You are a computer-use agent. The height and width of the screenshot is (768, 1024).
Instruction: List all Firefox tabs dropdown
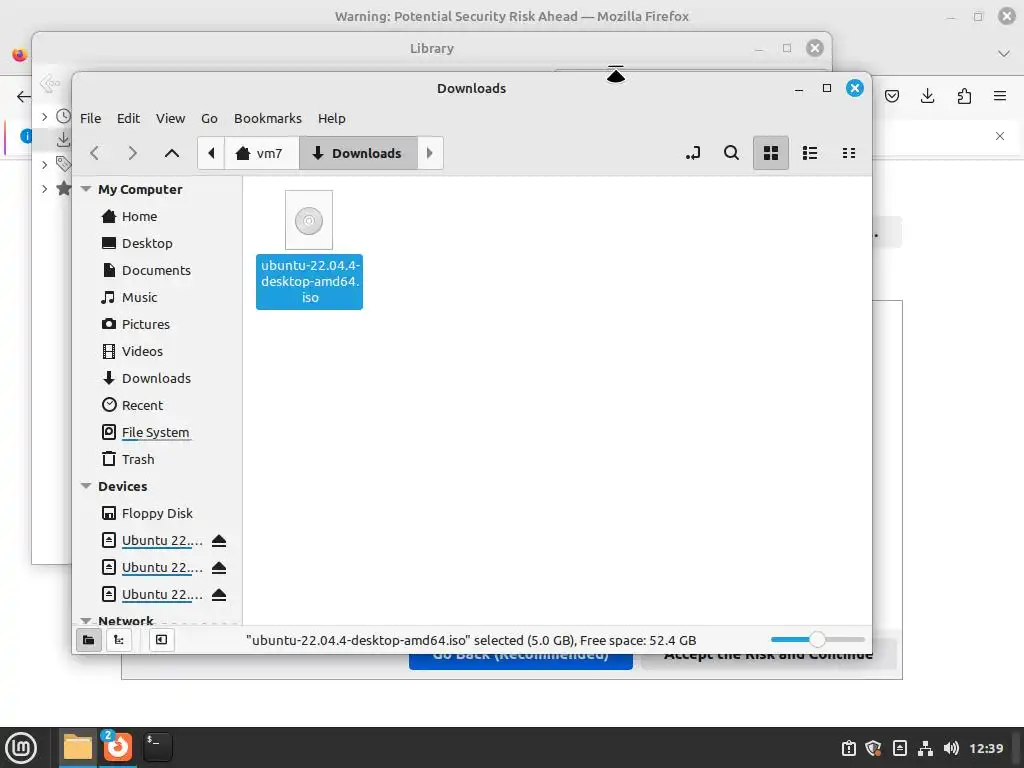tap(1004, 54)
